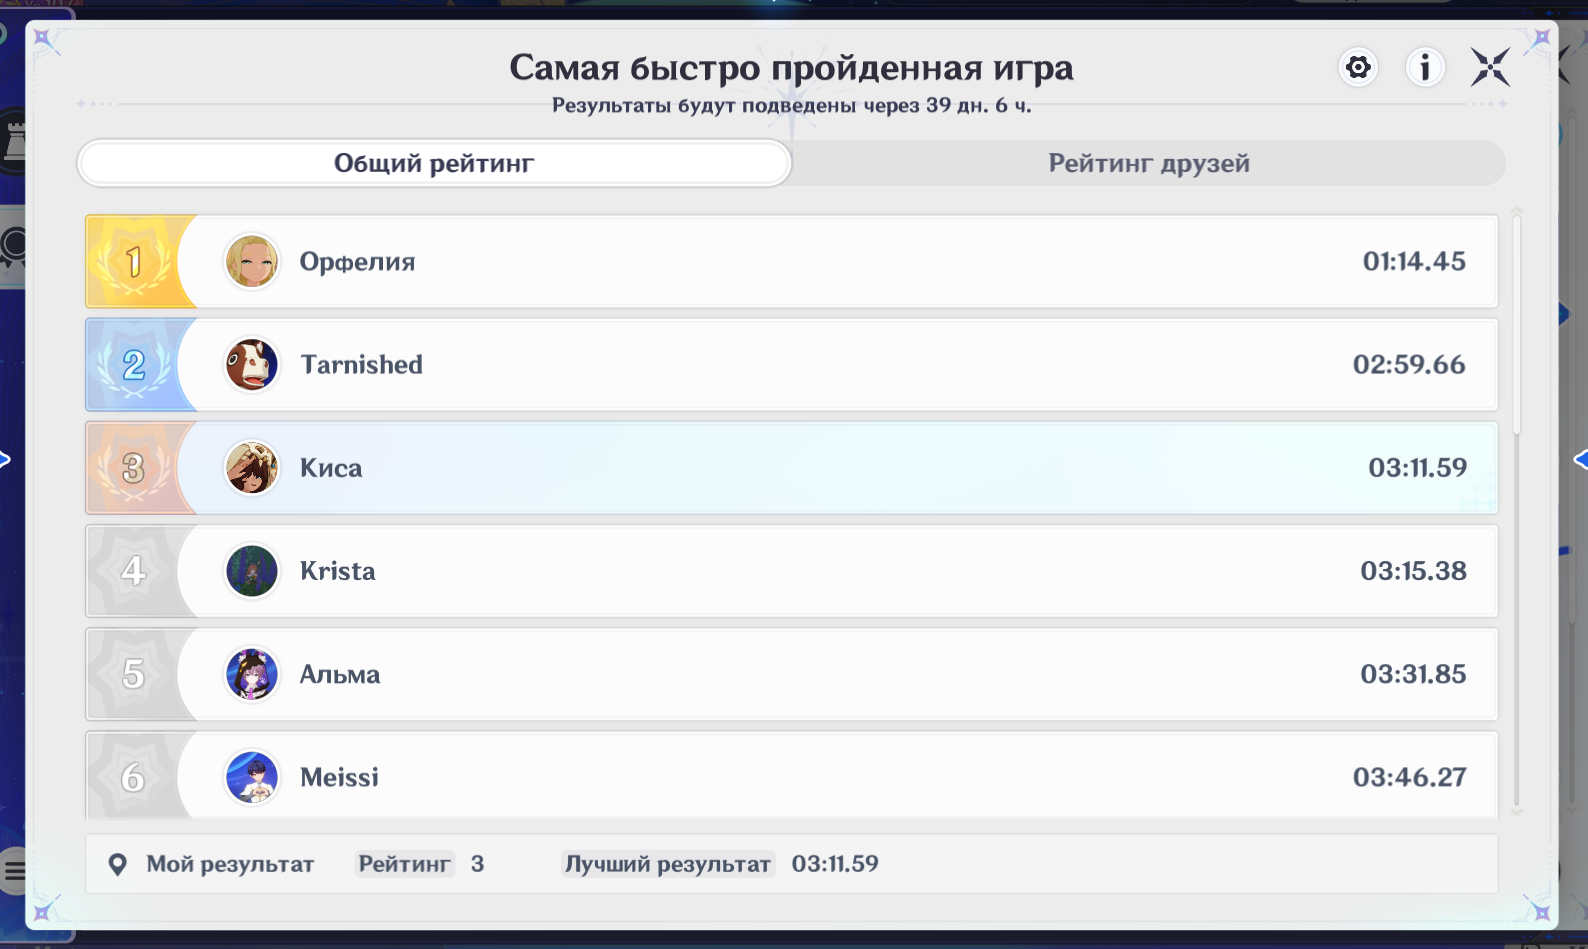This screenshot has width=1588, height=949.
Task: Open the leaderboard settings gear icon
Action: (1358, 68)
